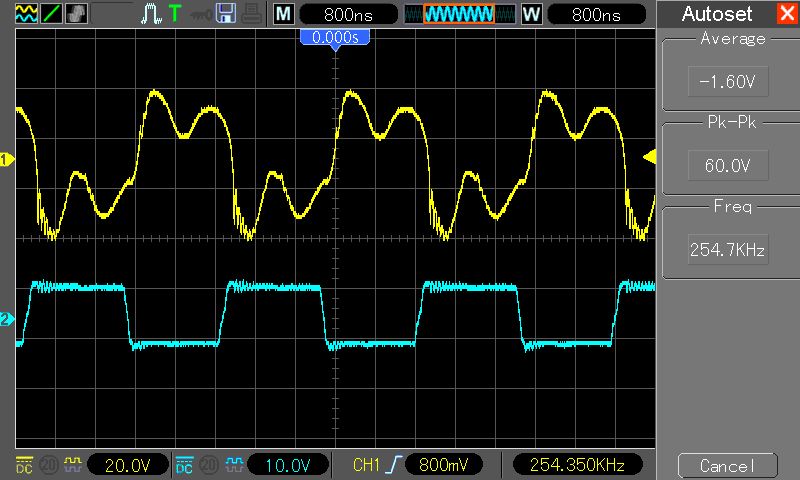Cancel the Autoset operation
The image size is (800, 480).
(728, 466)
